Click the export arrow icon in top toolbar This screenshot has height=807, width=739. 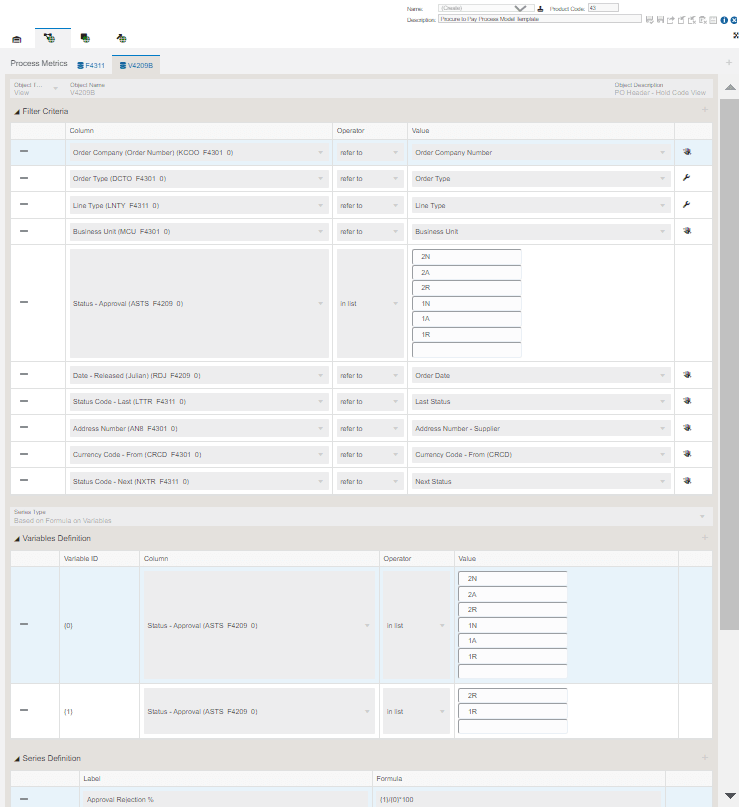[671, 20]
